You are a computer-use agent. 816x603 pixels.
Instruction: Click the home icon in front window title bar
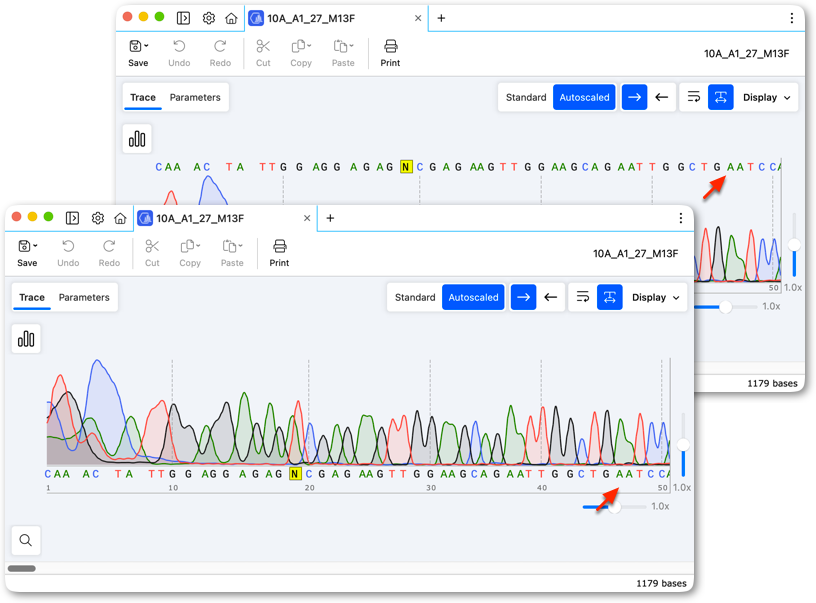pos(120,218)
